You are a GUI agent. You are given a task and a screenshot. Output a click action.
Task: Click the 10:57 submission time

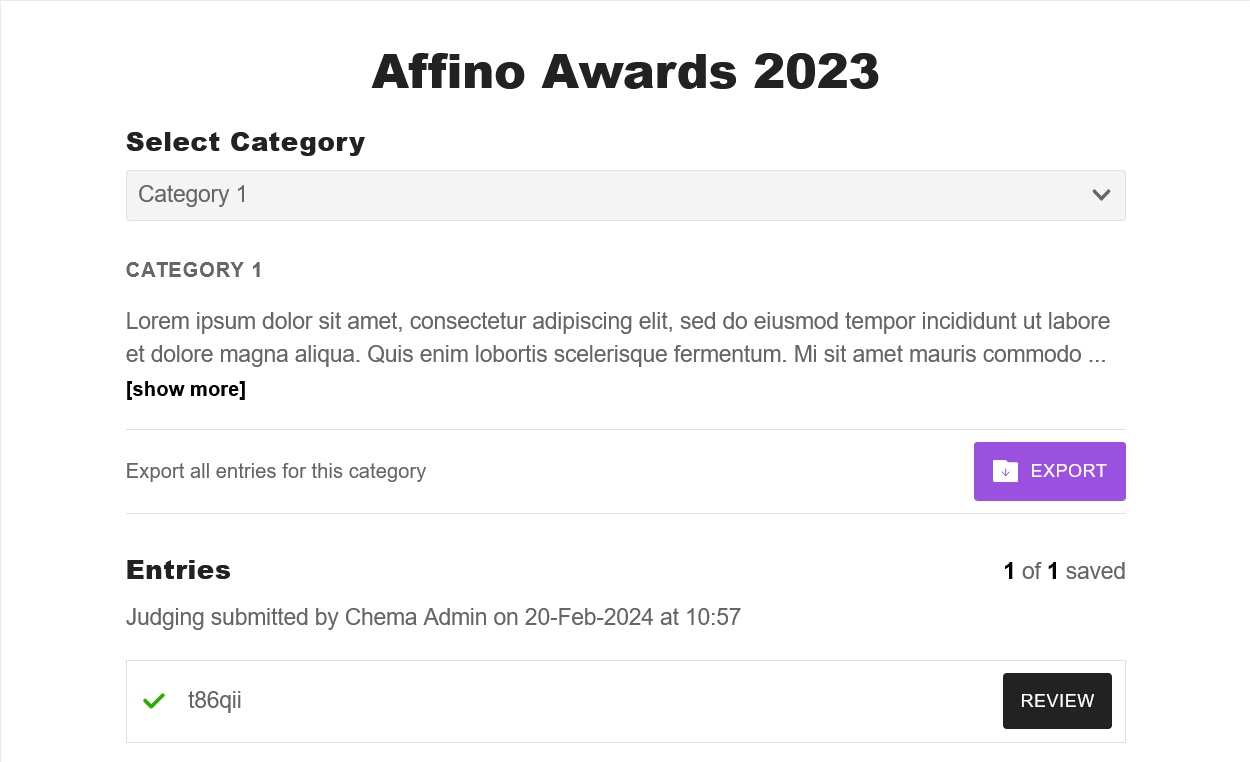(x=713, y=617)
